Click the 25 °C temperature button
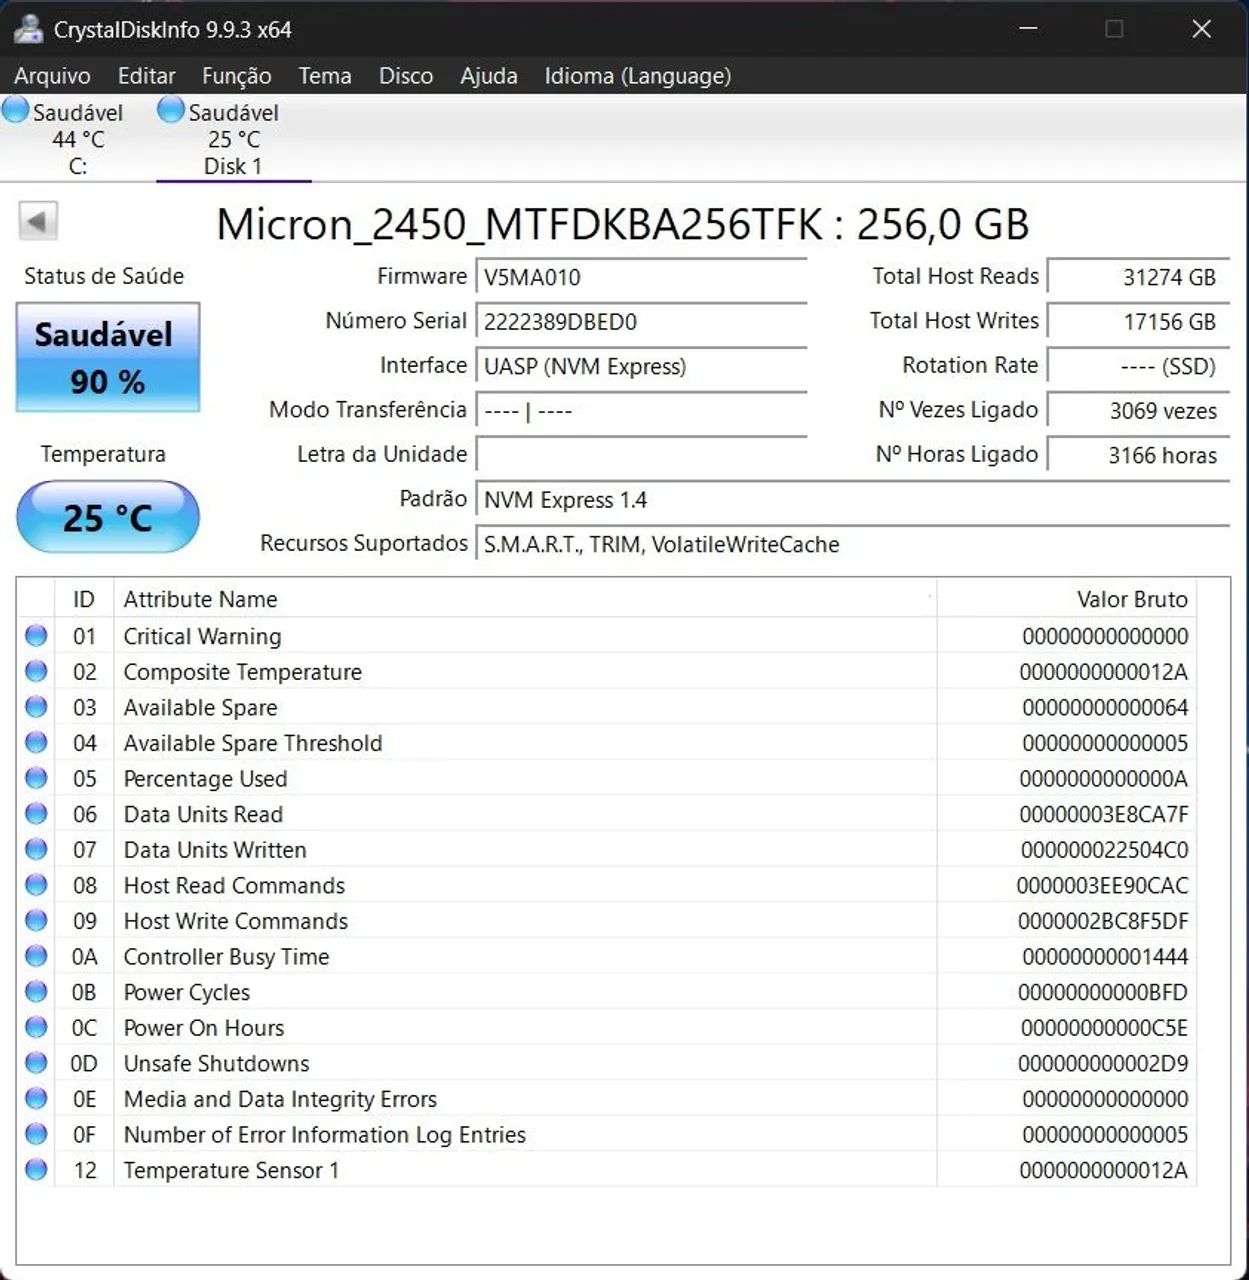 [x=108, y=517]
